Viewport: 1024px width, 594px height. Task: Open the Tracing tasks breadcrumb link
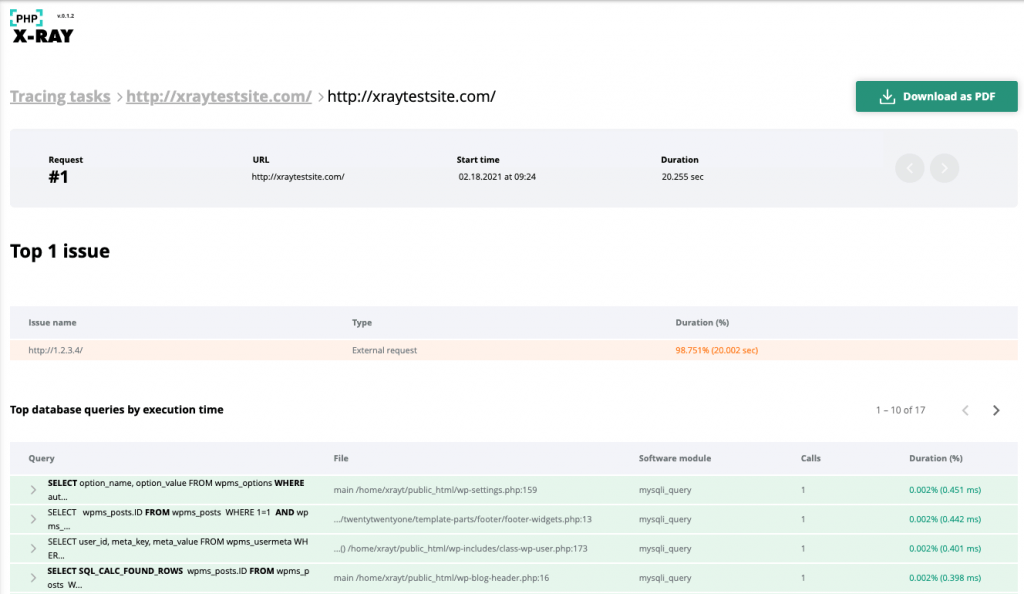(x=60, y=96)
